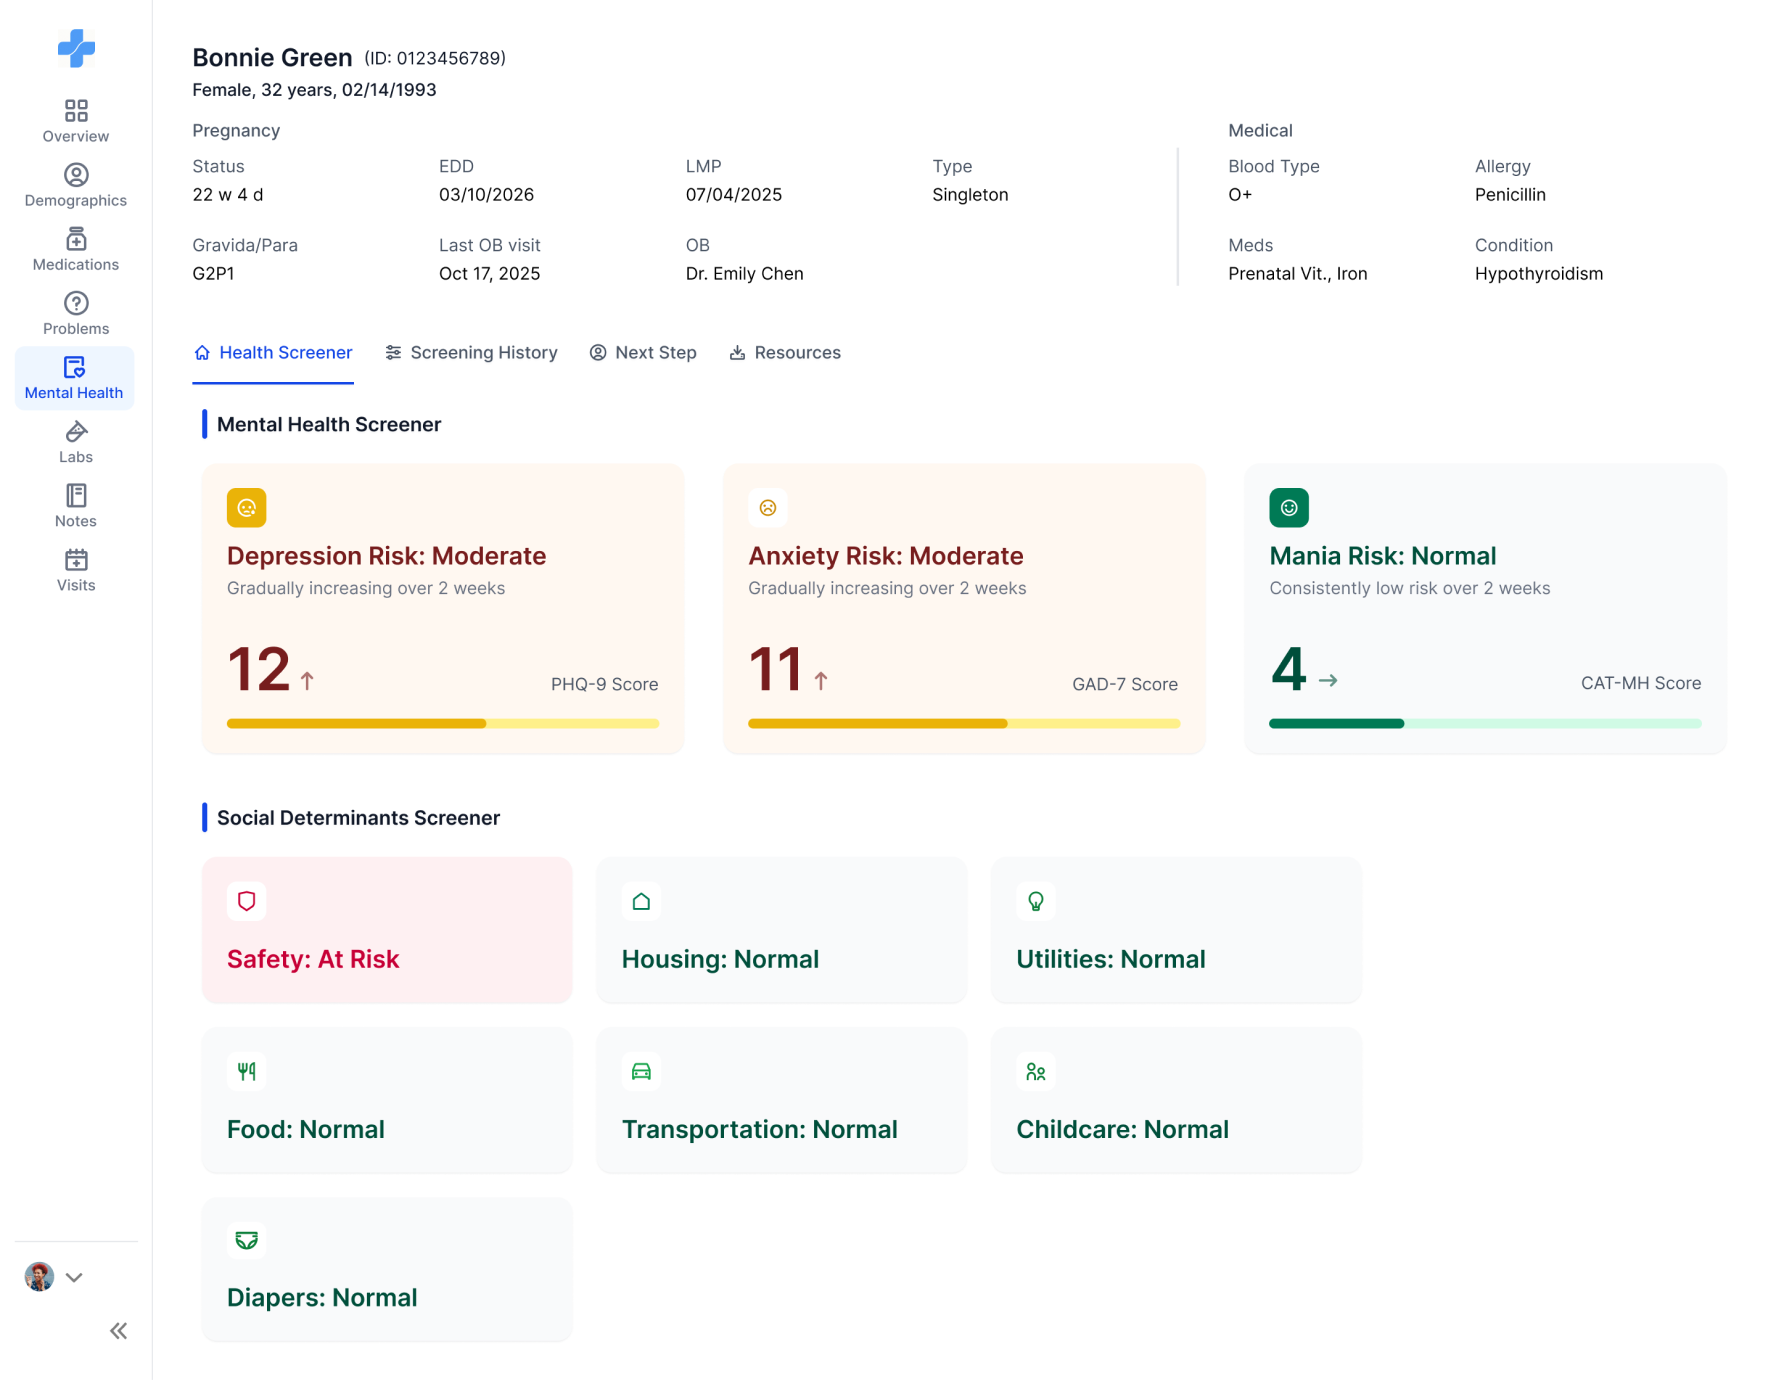Open the Overview section in the sidebar
This screenshot has width=1776, height=1380.
coord(76,121)
